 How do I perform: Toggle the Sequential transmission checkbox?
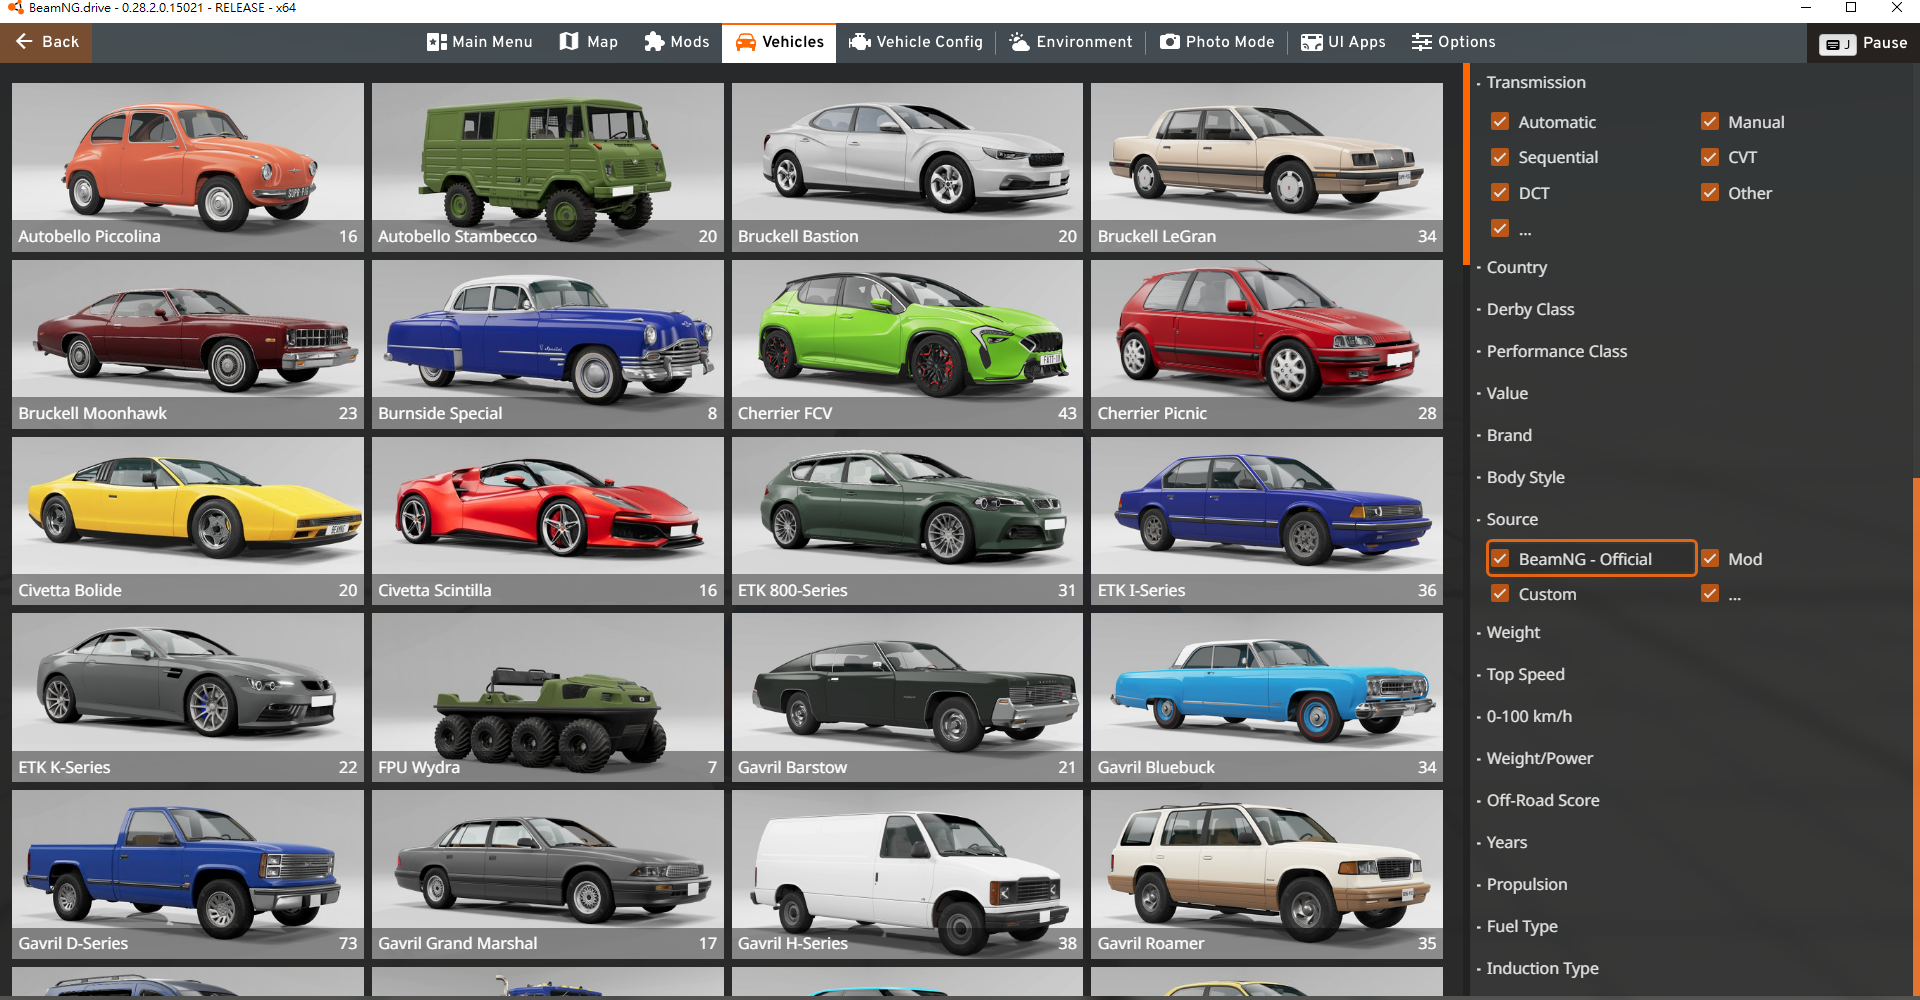(x=1500, y=157)
